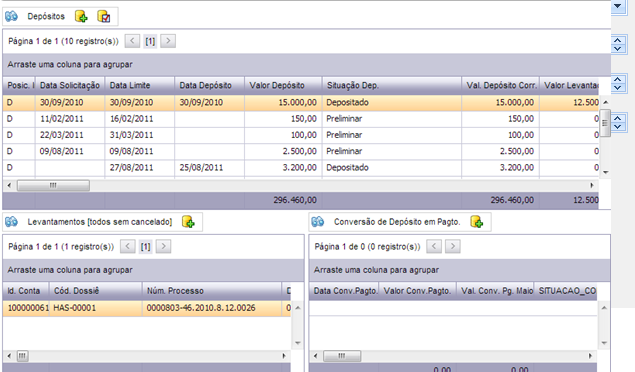Select deposit row with request date 11/02/2011
Viewport: 635px width, 372px height.
point(300,119)
